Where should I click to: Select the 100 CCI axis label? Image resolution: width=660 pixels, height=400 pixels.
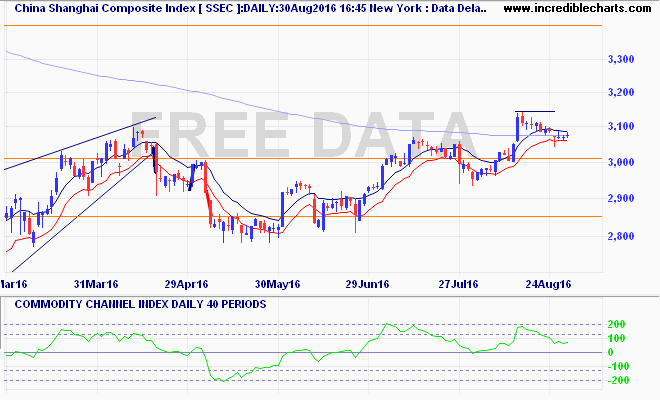coord(617,338)
